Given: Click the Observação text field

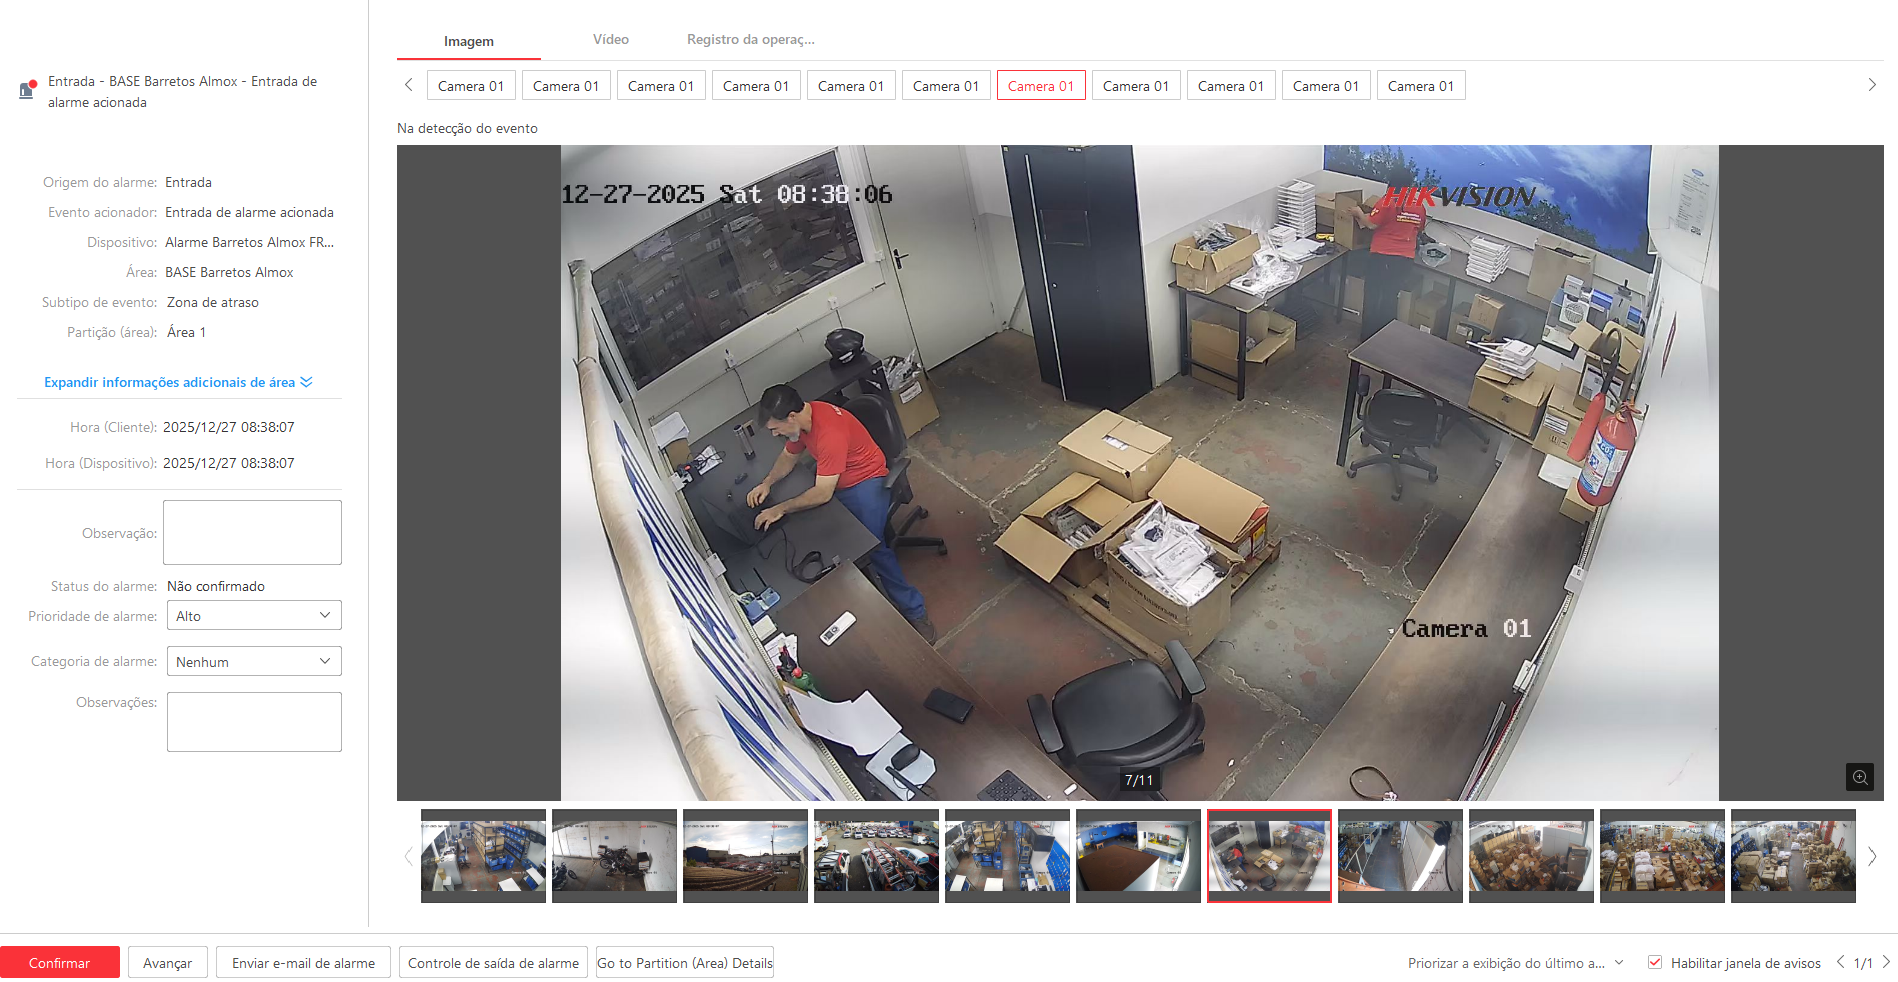Looking at the screenshot, I should (x=252, y=532).
